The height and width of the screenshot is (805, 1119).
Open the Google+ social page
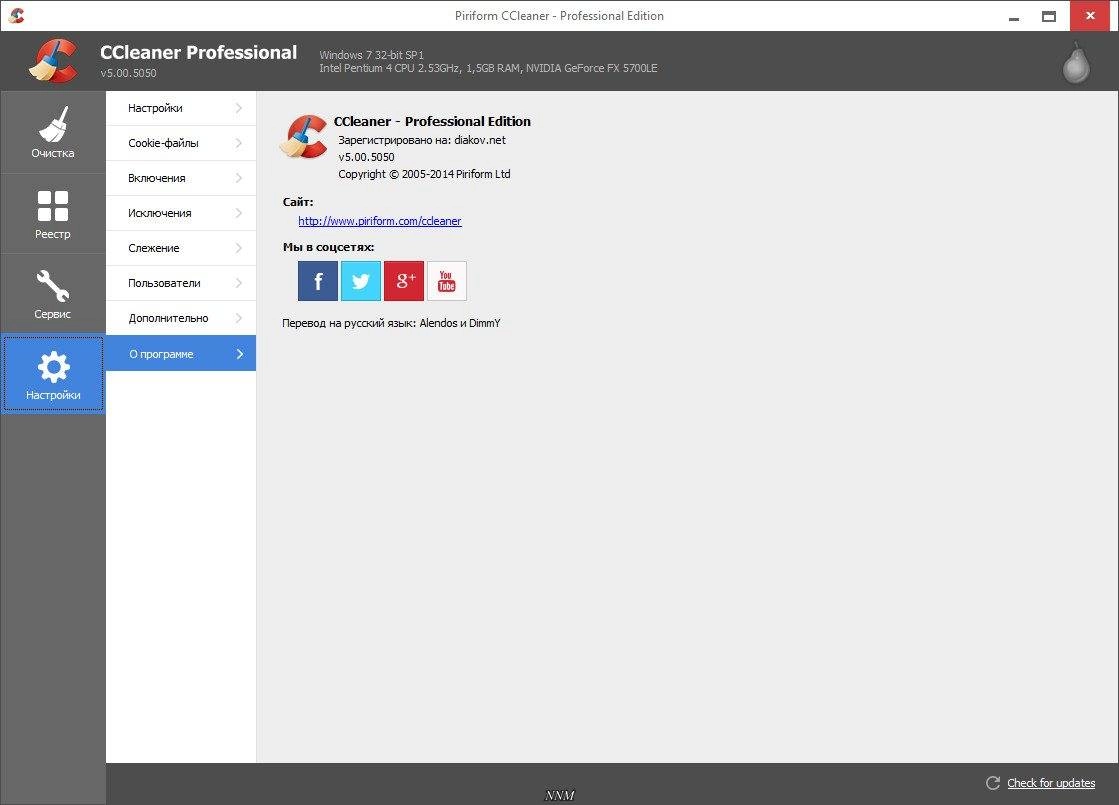point(404,280)
